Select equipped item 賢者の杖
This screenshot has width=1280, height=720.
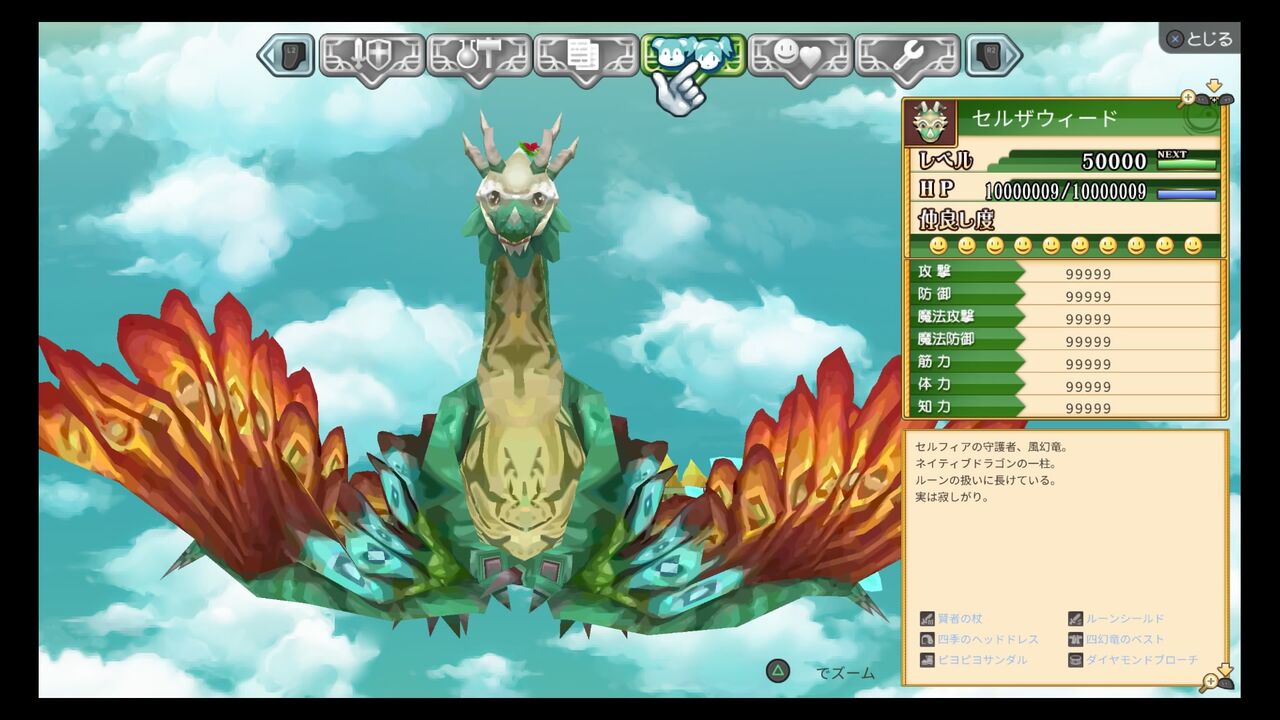960,619
